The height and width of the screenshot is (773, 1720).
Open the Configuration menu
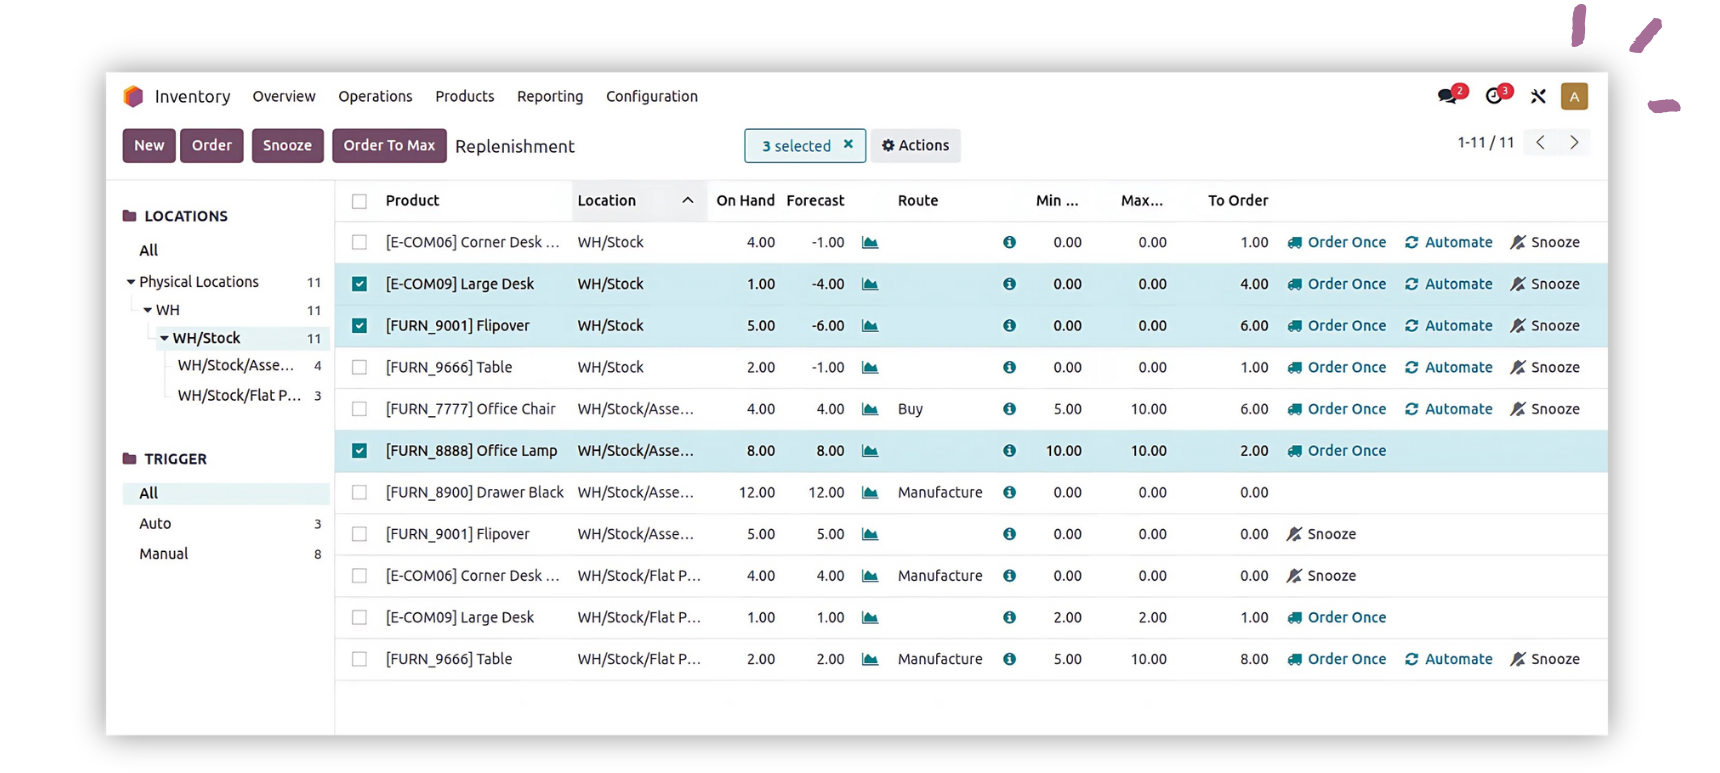[651, 96]
